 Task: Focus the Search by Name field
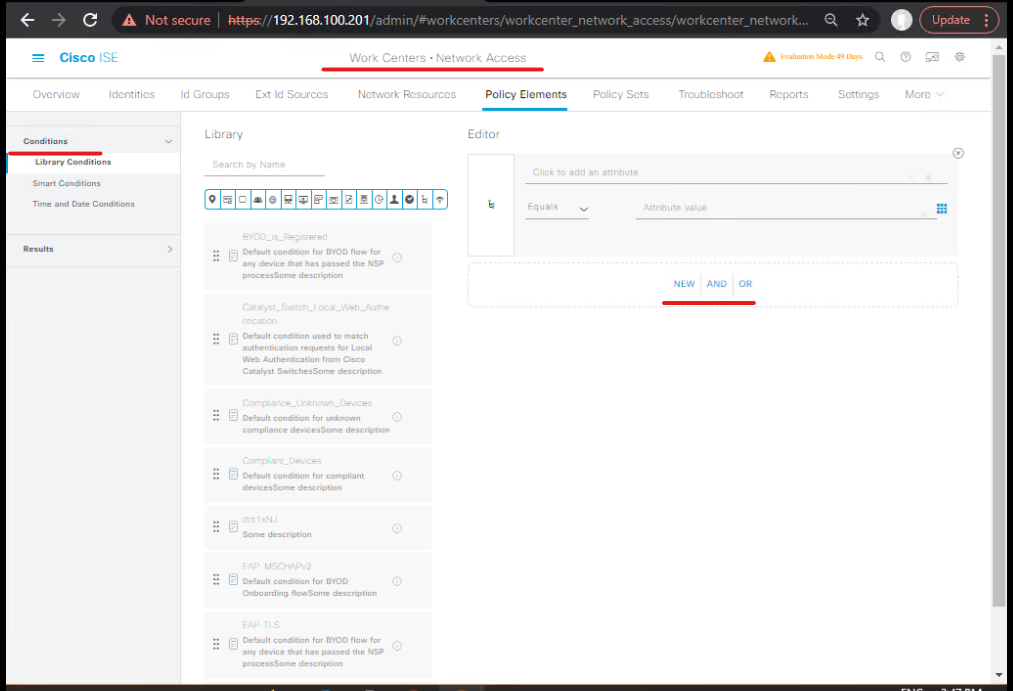264,165
